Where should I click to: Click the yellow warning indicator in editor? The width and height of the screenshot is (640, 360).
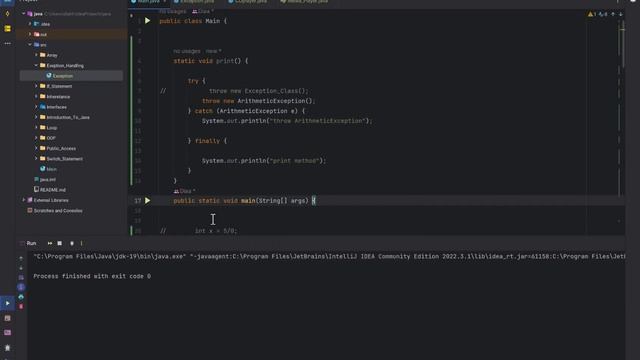[x=591, y=14]
